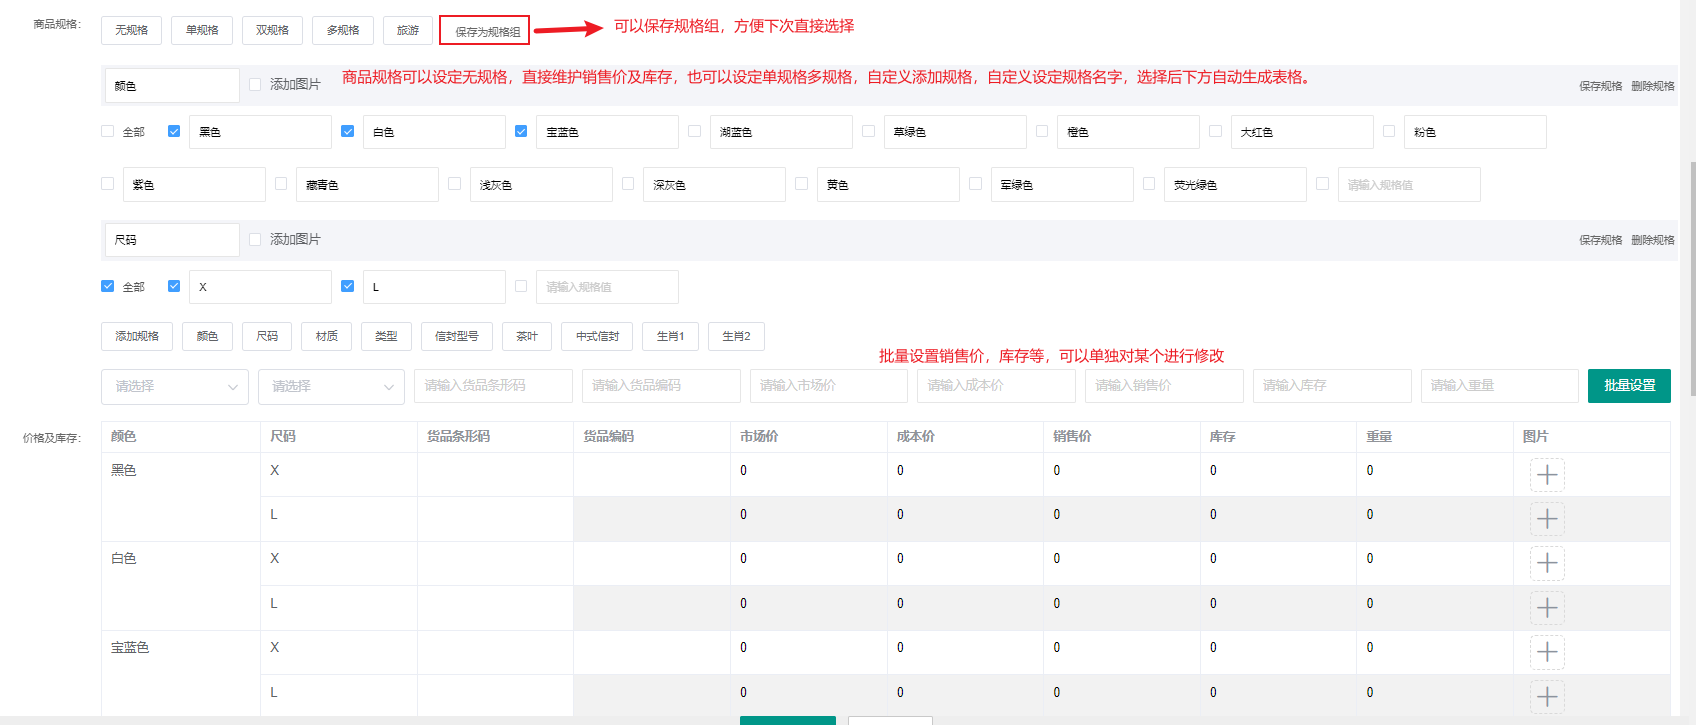
Task: Choose the 生肖2 spec preset
Action: click(736, 336)
